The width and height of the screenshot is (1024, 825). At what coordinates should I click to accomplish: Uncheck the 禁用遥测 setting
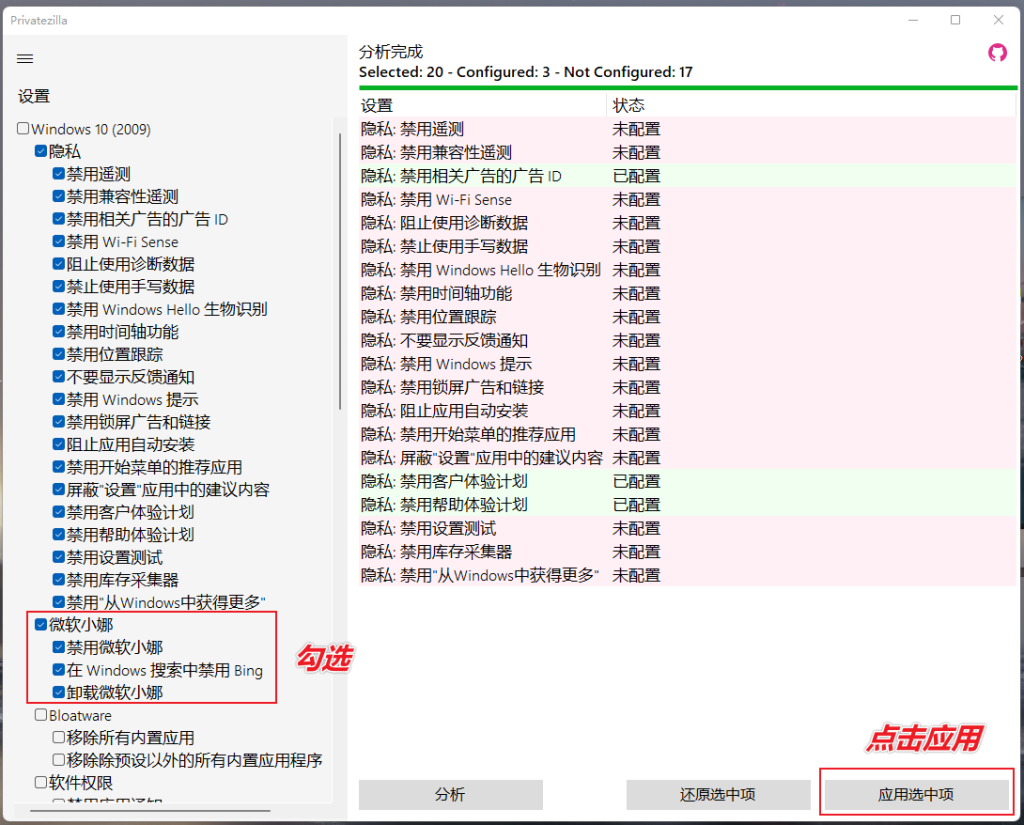(x=57, y=174)
